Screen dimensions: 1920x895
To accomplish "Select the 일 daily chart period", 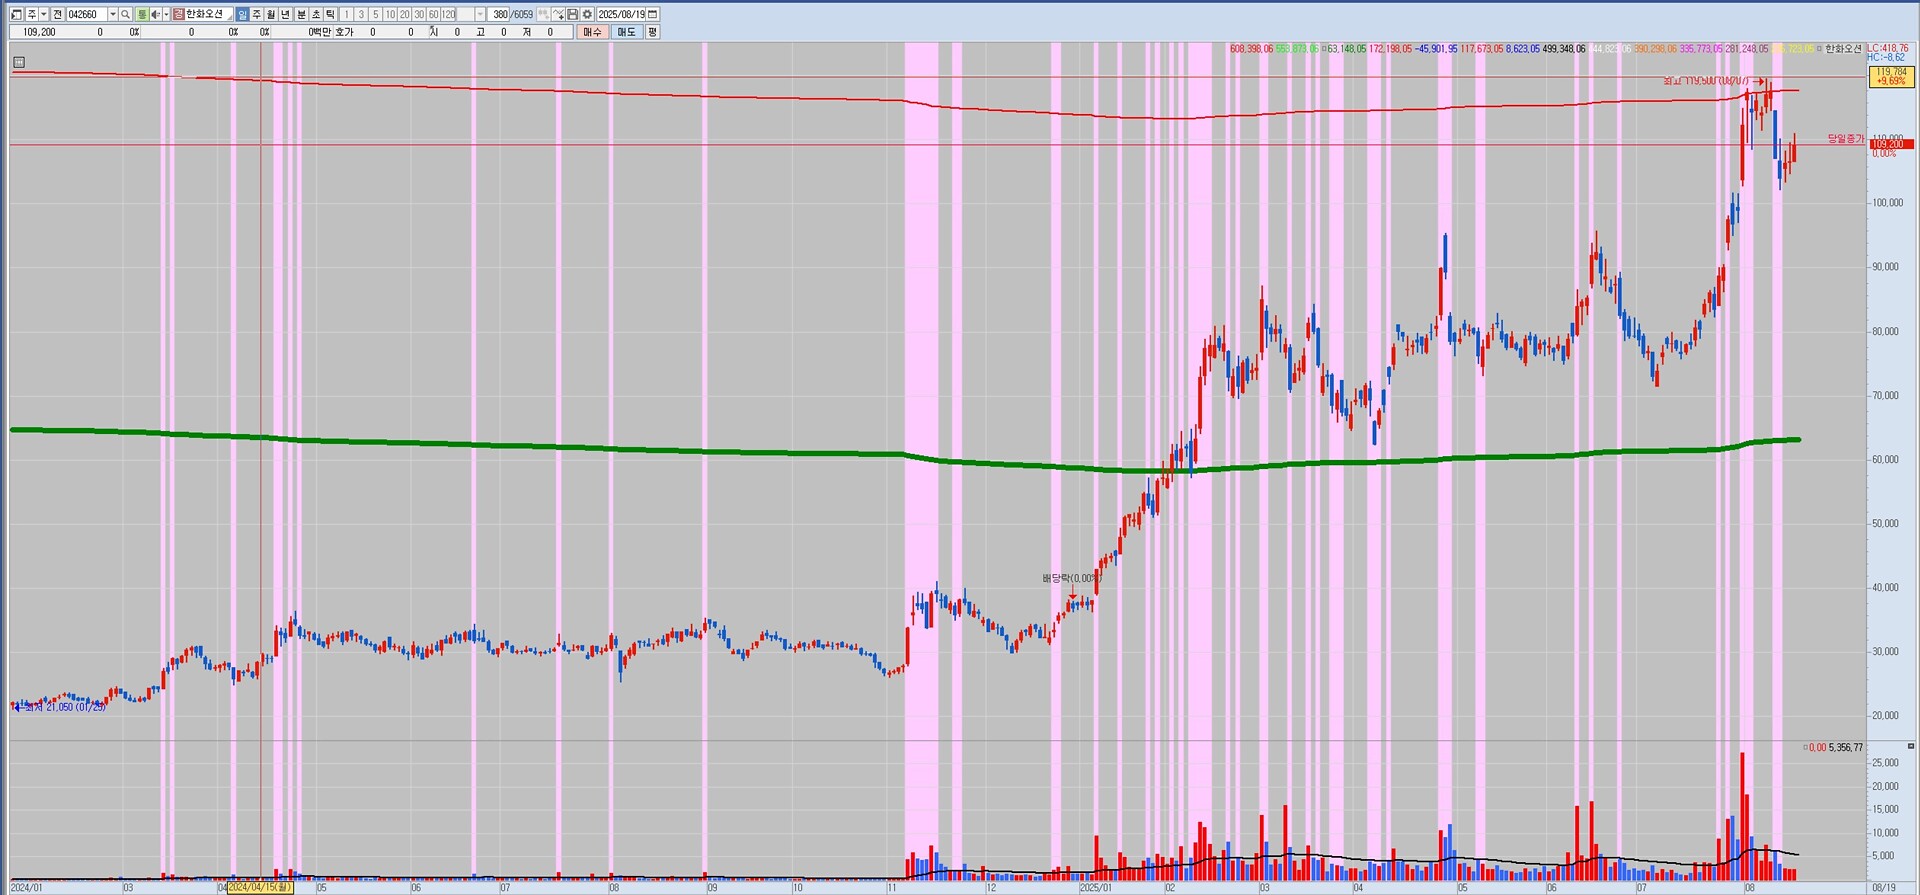I will [243, 14].
